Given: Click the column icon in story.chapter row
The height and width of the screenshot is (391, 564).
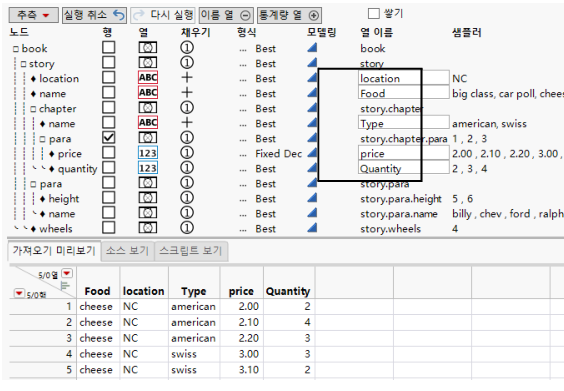Looking at the screenshot, I should coord(148,108).
